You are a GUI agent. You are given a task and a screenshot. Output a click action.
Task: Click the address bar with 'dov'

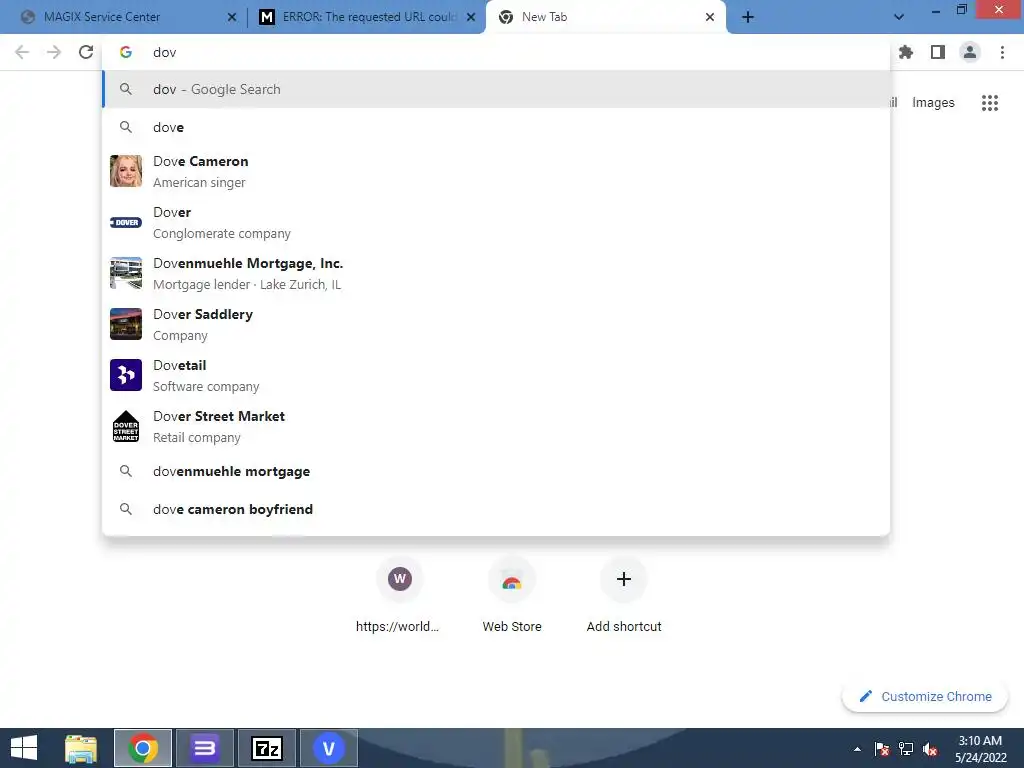click(x=496, y=52)
